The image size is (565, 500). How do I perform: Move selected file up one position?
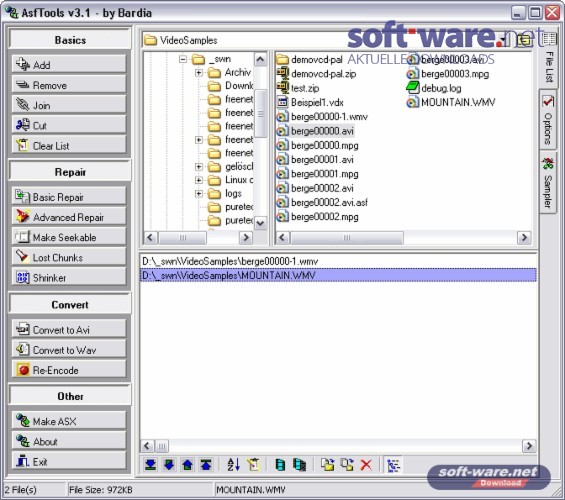tap(187, 465)
